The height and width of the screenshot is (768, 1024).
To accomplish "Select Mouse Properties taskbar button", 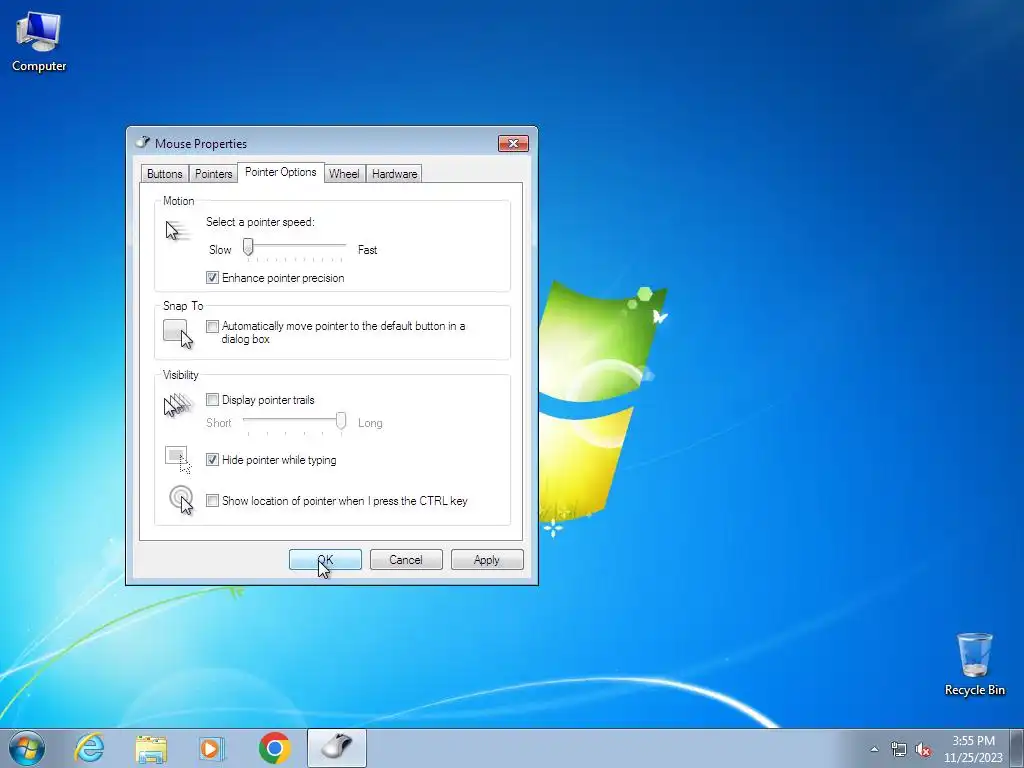I will 336,748.
